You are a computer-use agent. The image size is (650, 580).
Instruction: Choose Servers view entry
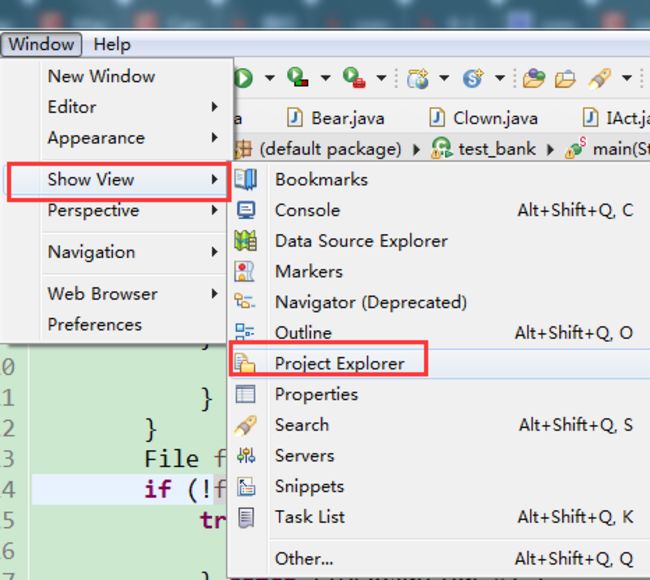coord(439,456)
